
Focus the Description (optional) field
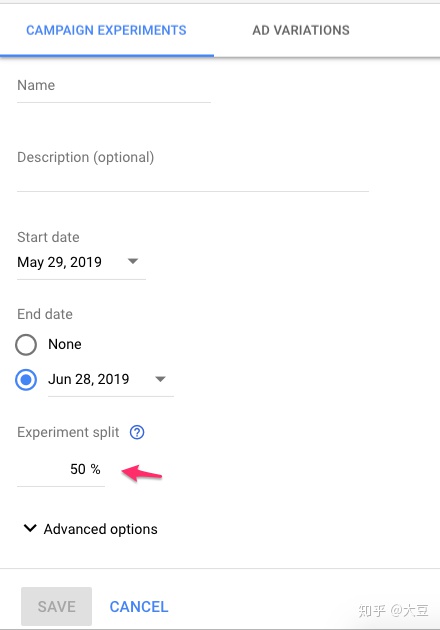click(x=193, y=169)
